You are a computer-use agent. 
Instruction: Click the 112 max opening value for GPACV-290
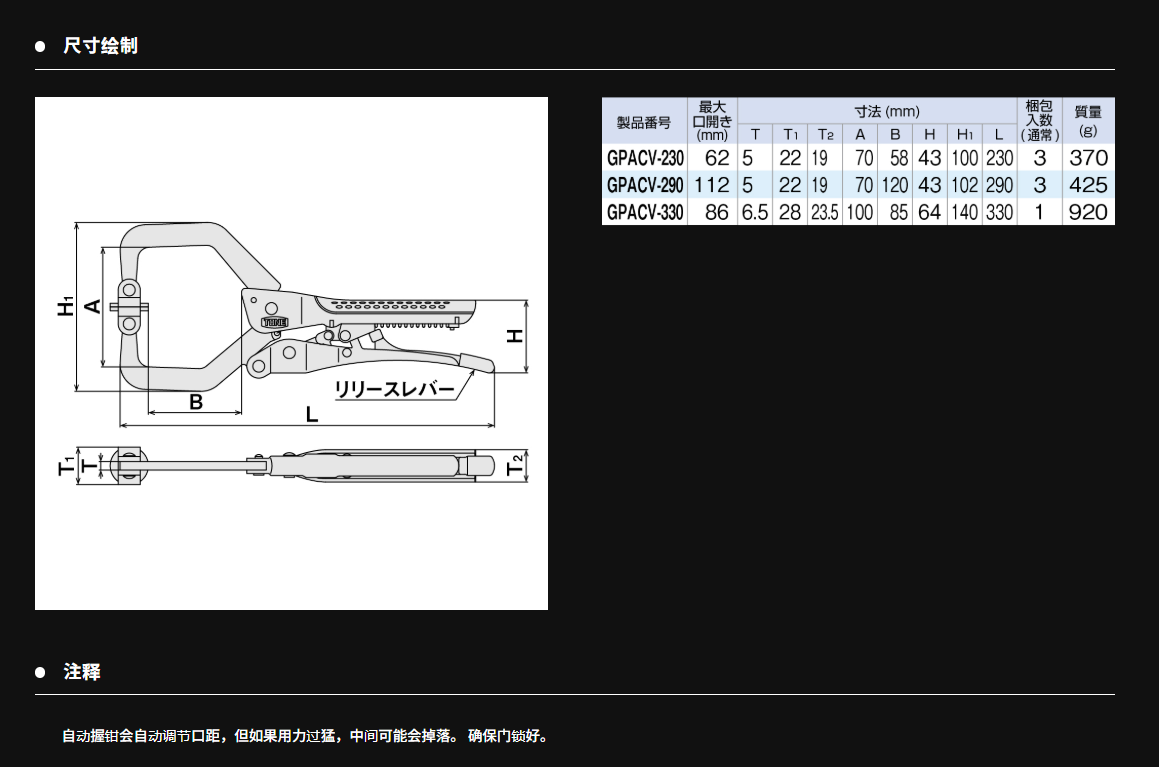tap(712, 185)
